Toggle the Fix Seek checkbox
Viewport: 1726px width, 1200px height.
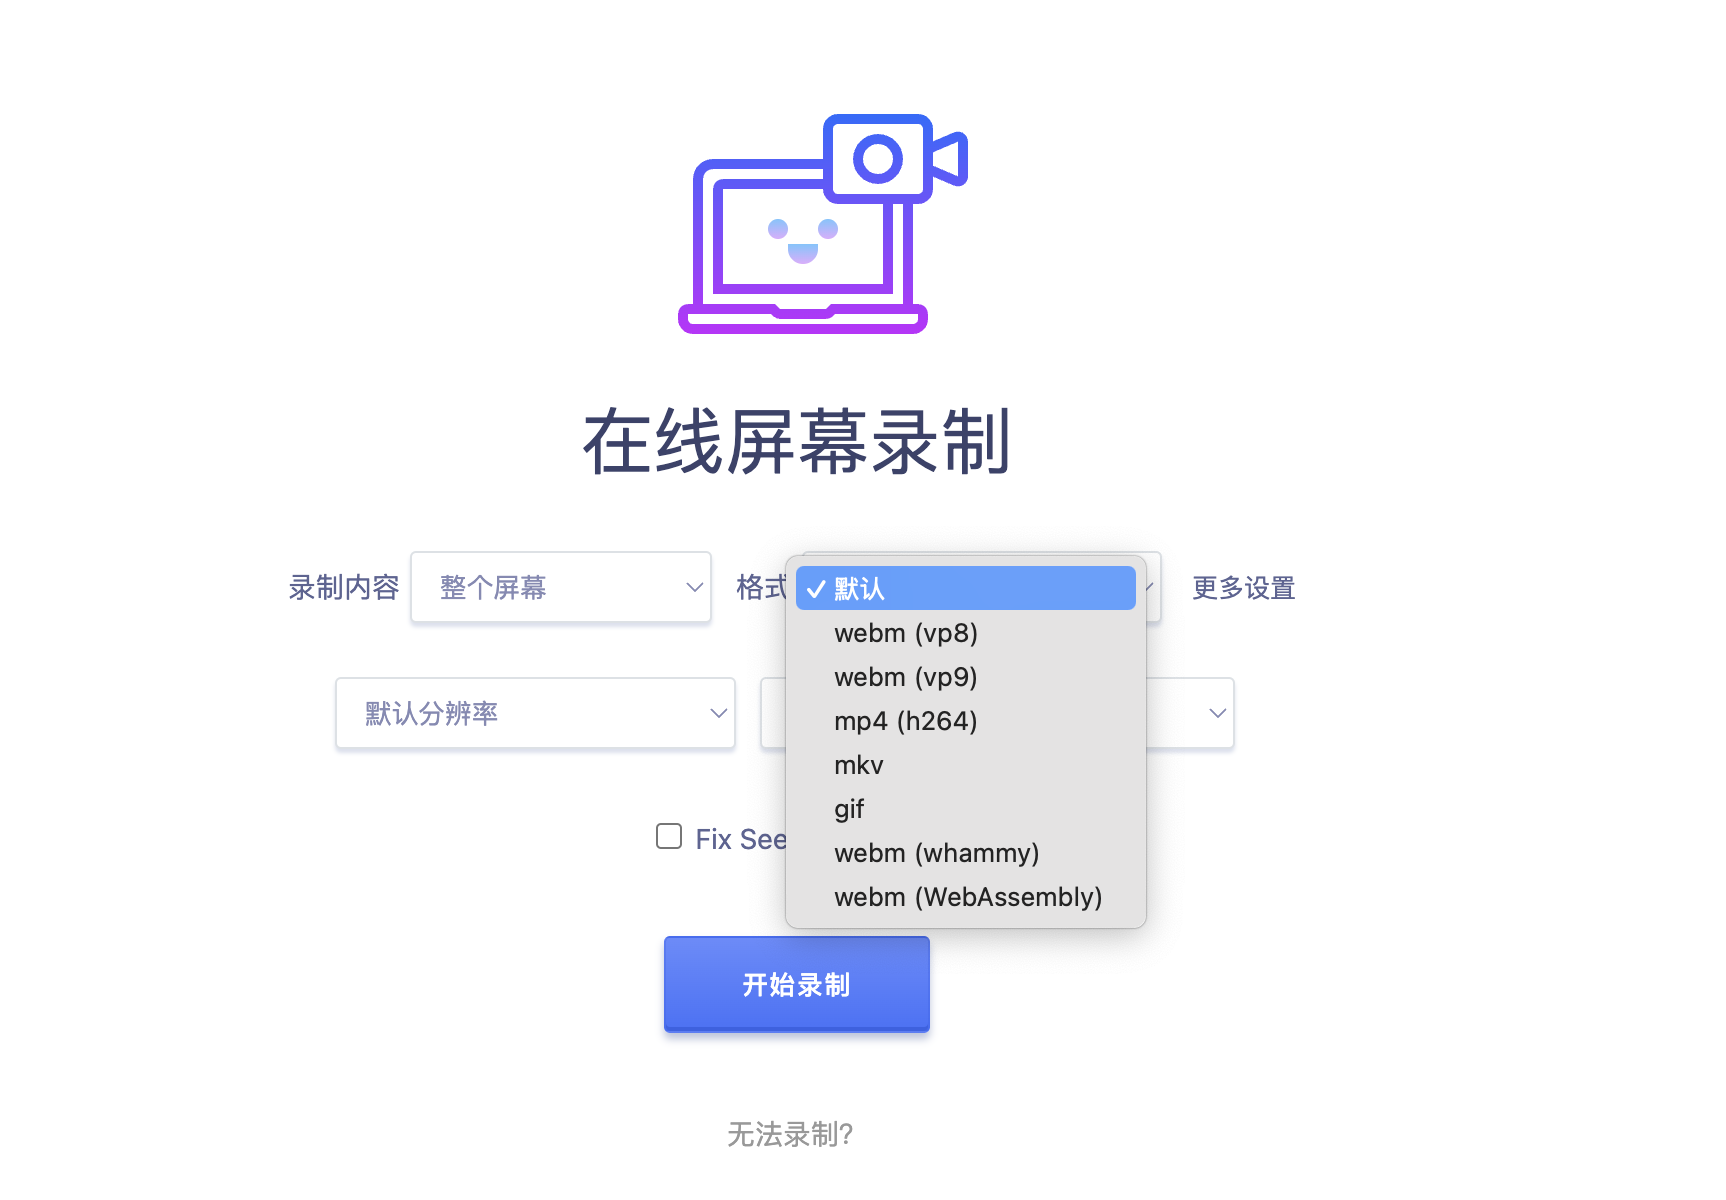point(669,836)
